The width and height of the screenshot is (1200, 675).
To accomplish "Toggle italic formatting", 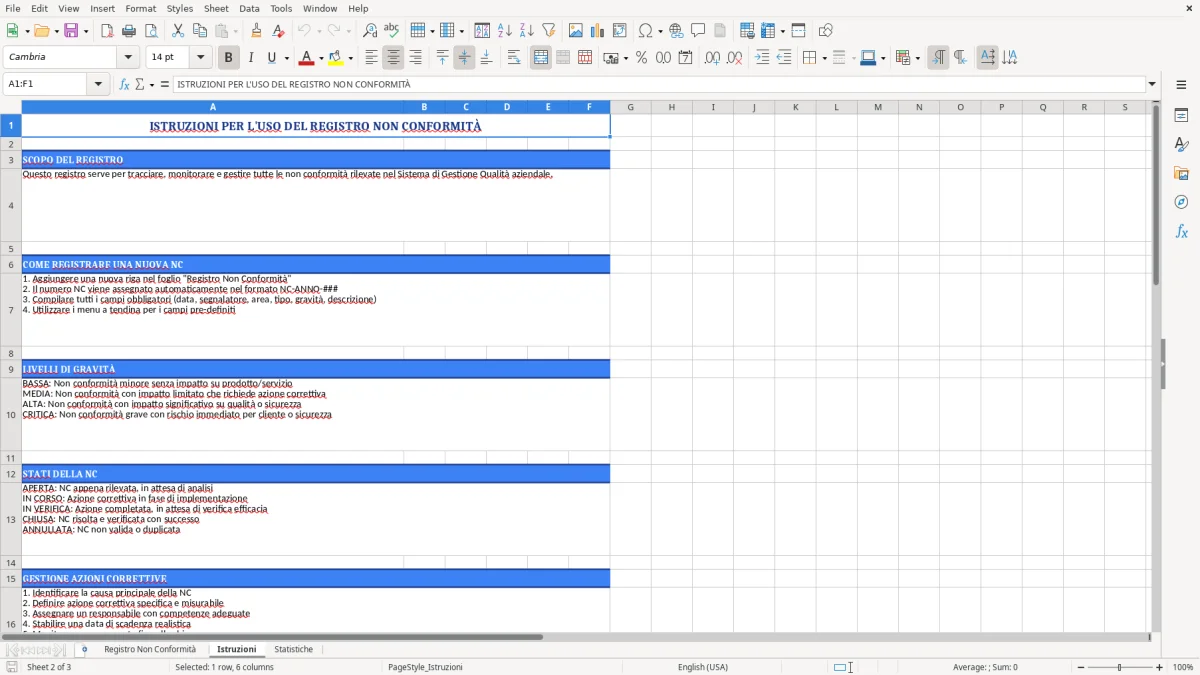I will coord(250,57).
